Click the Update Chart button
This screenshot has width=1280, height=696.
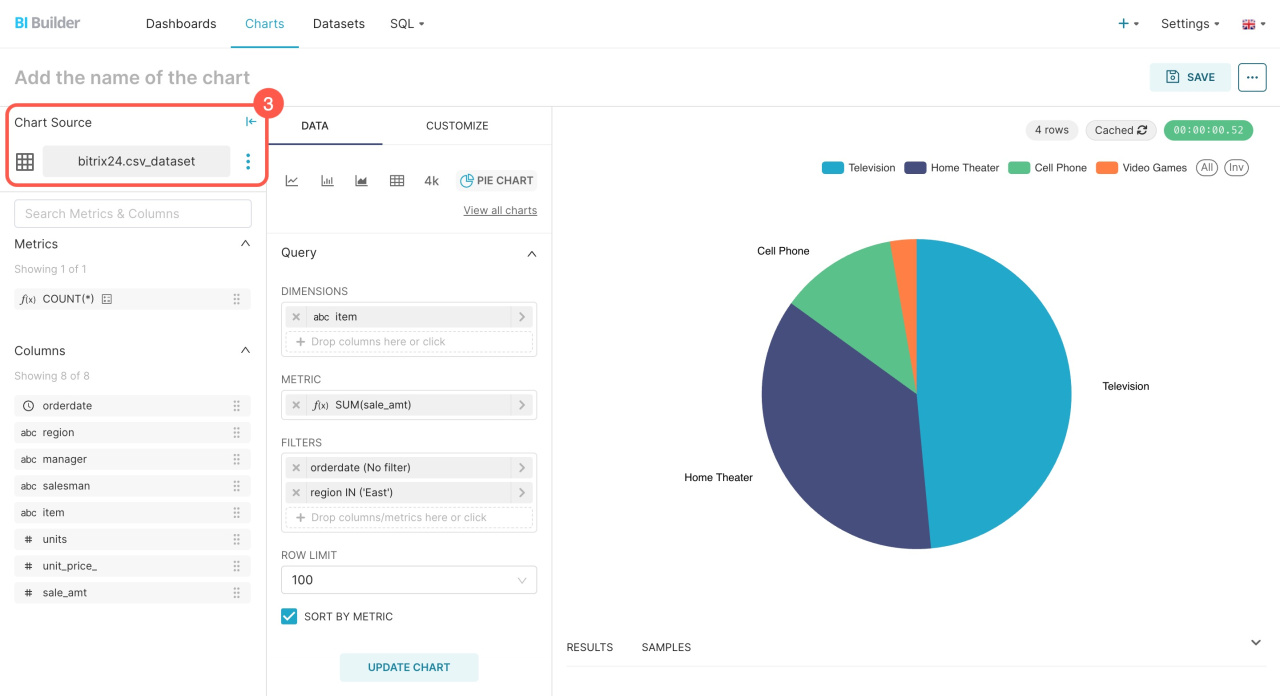(x=409, y=667)
